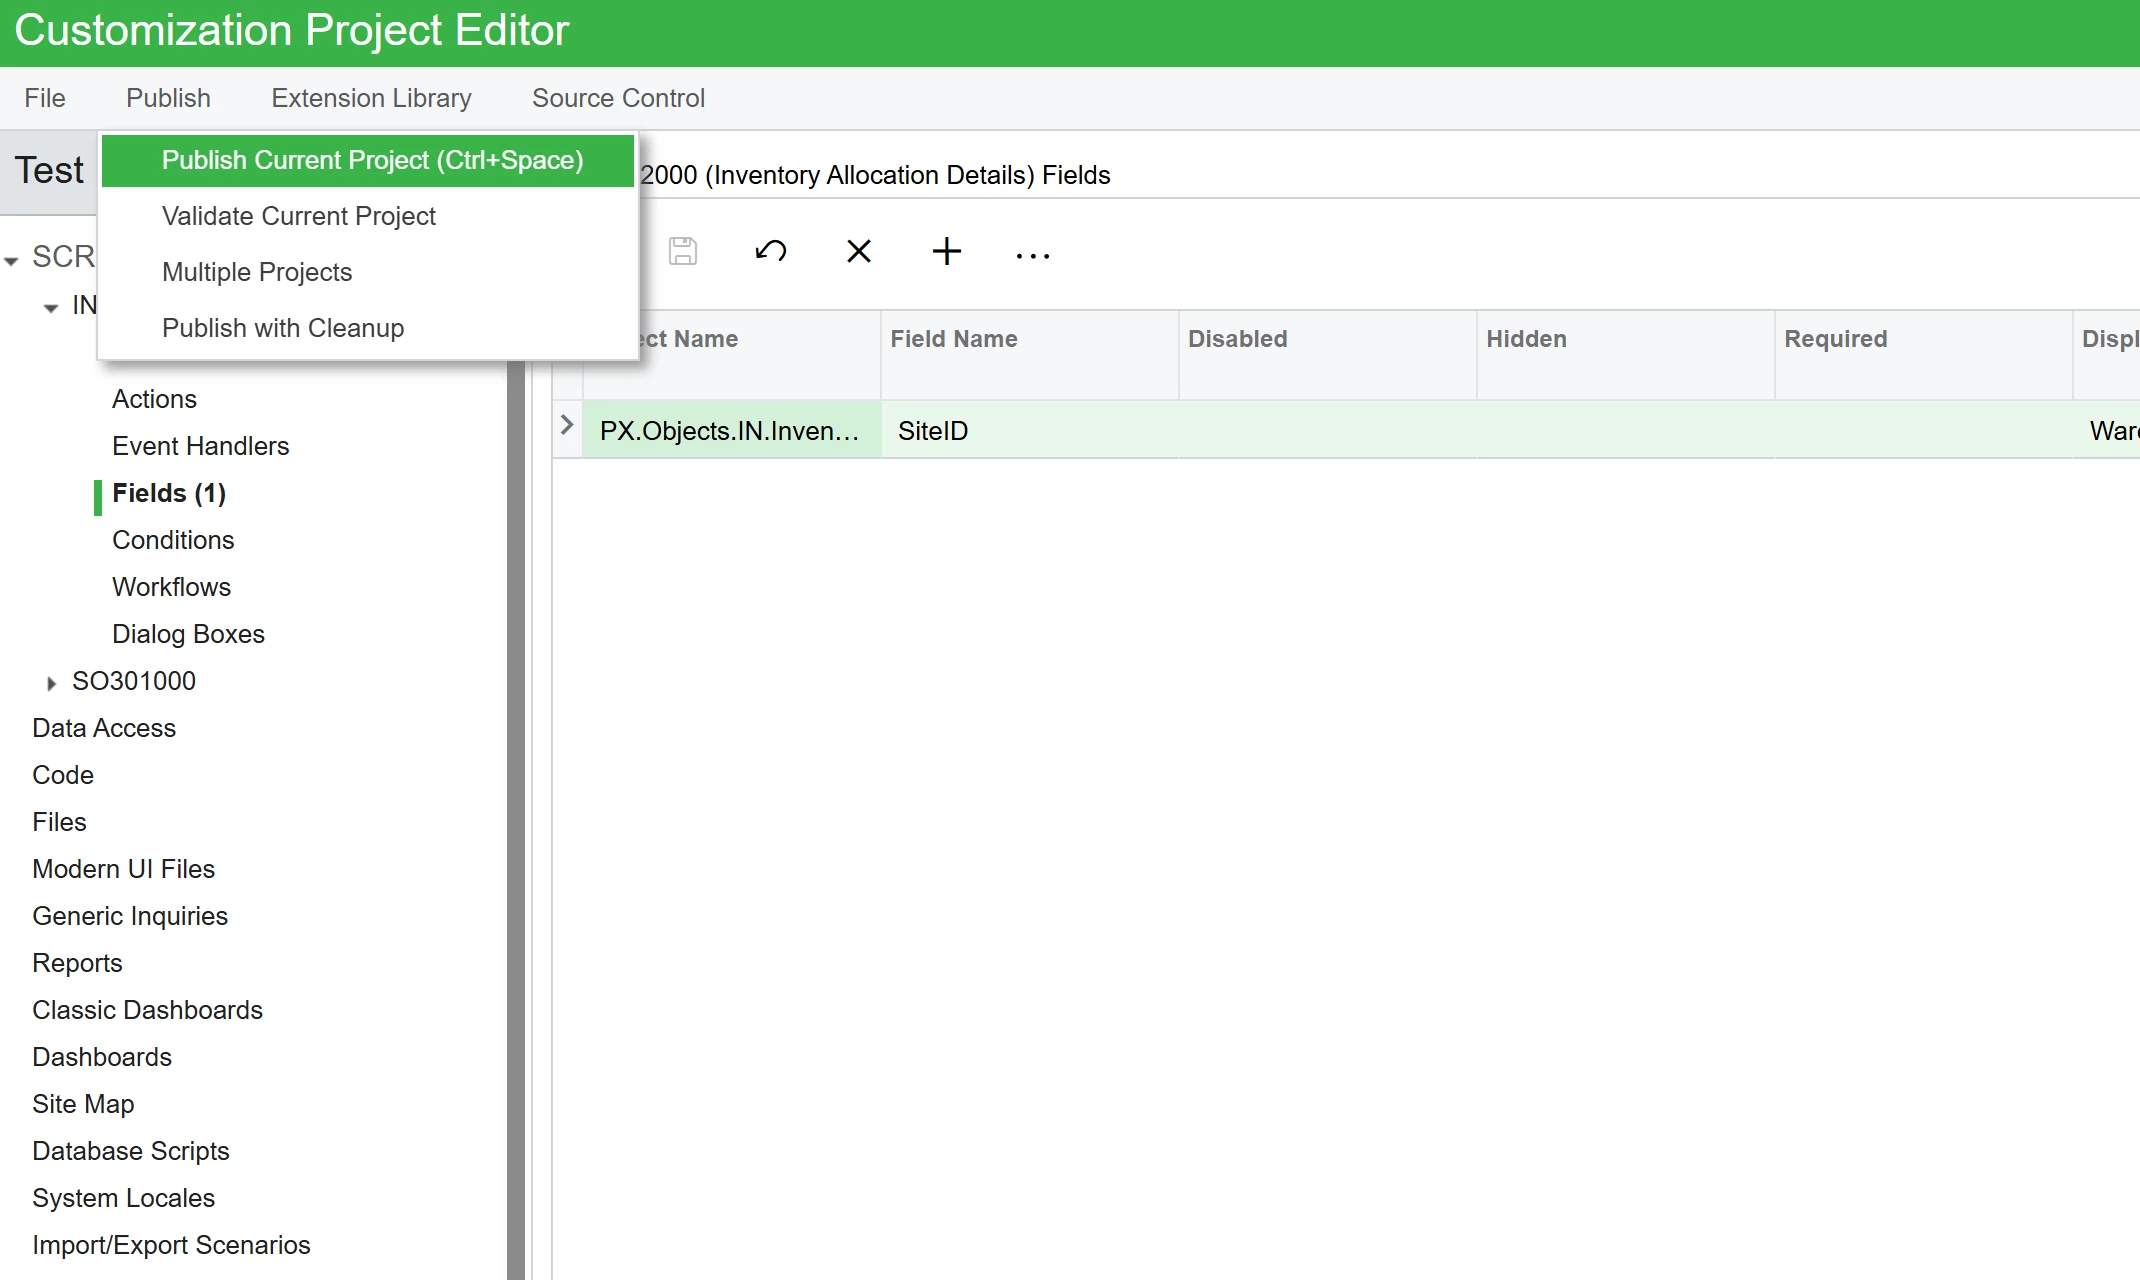Expand the SiteID row chevron
The width and height of the screenshot is (2140, 1280).
point(567,426)
